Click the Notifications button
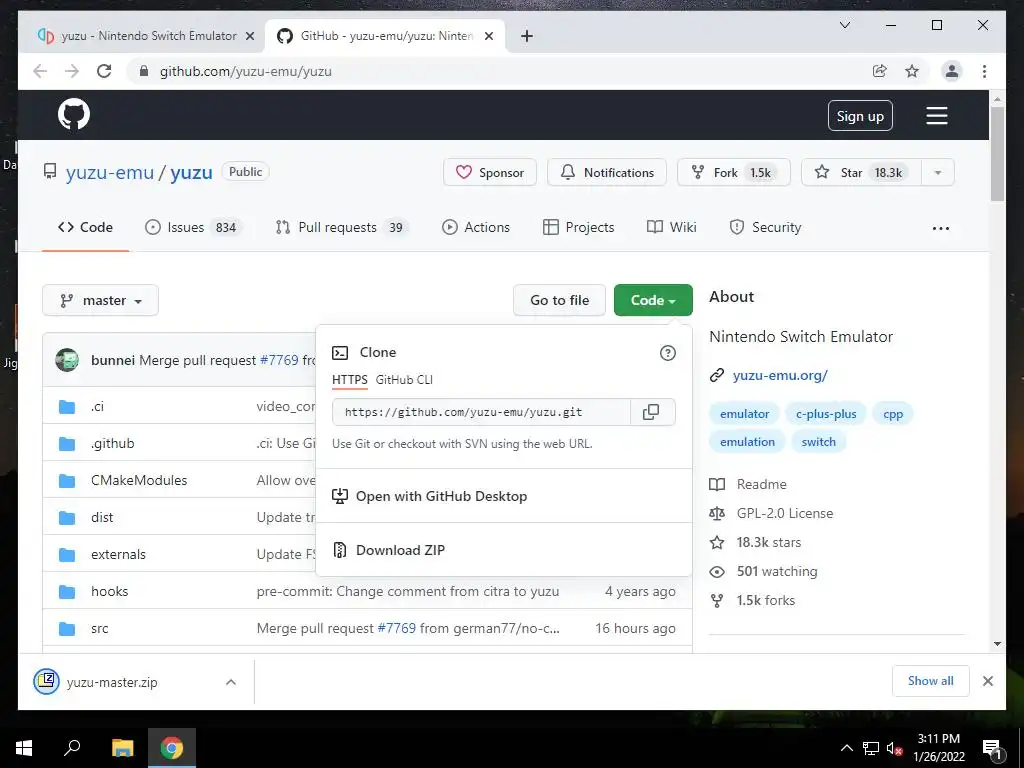Viewport: 1024px width, 768px height. click(x=607, y=172)
